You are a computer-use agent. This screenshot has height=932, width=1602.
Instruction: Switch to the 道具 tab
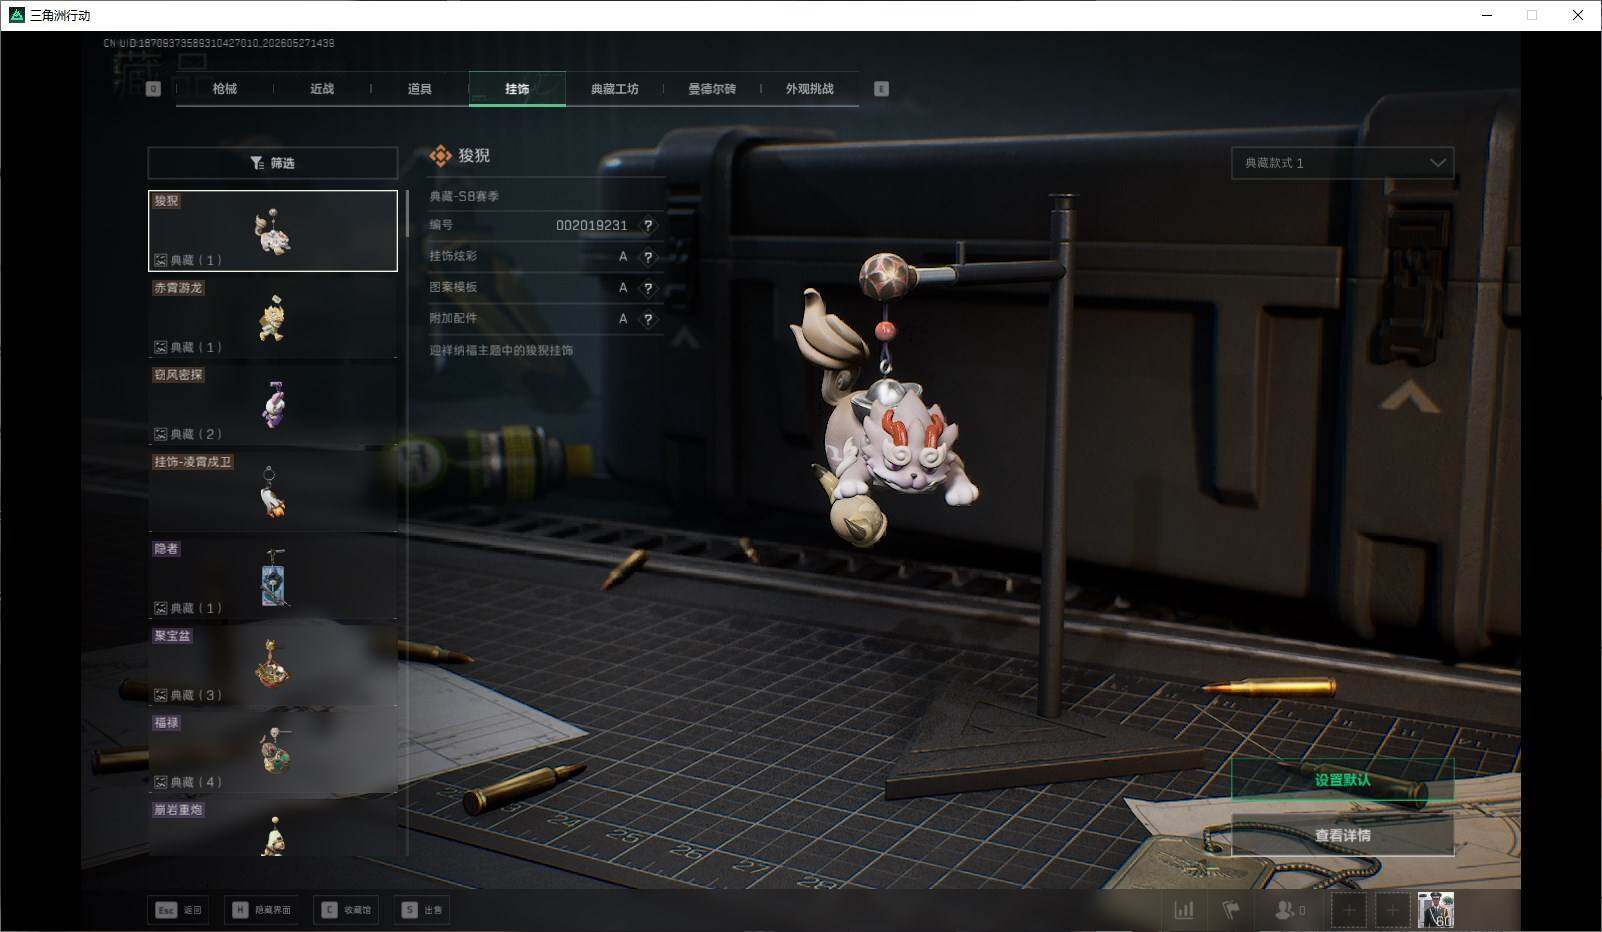pyautogui.click(x=420, y=89)
